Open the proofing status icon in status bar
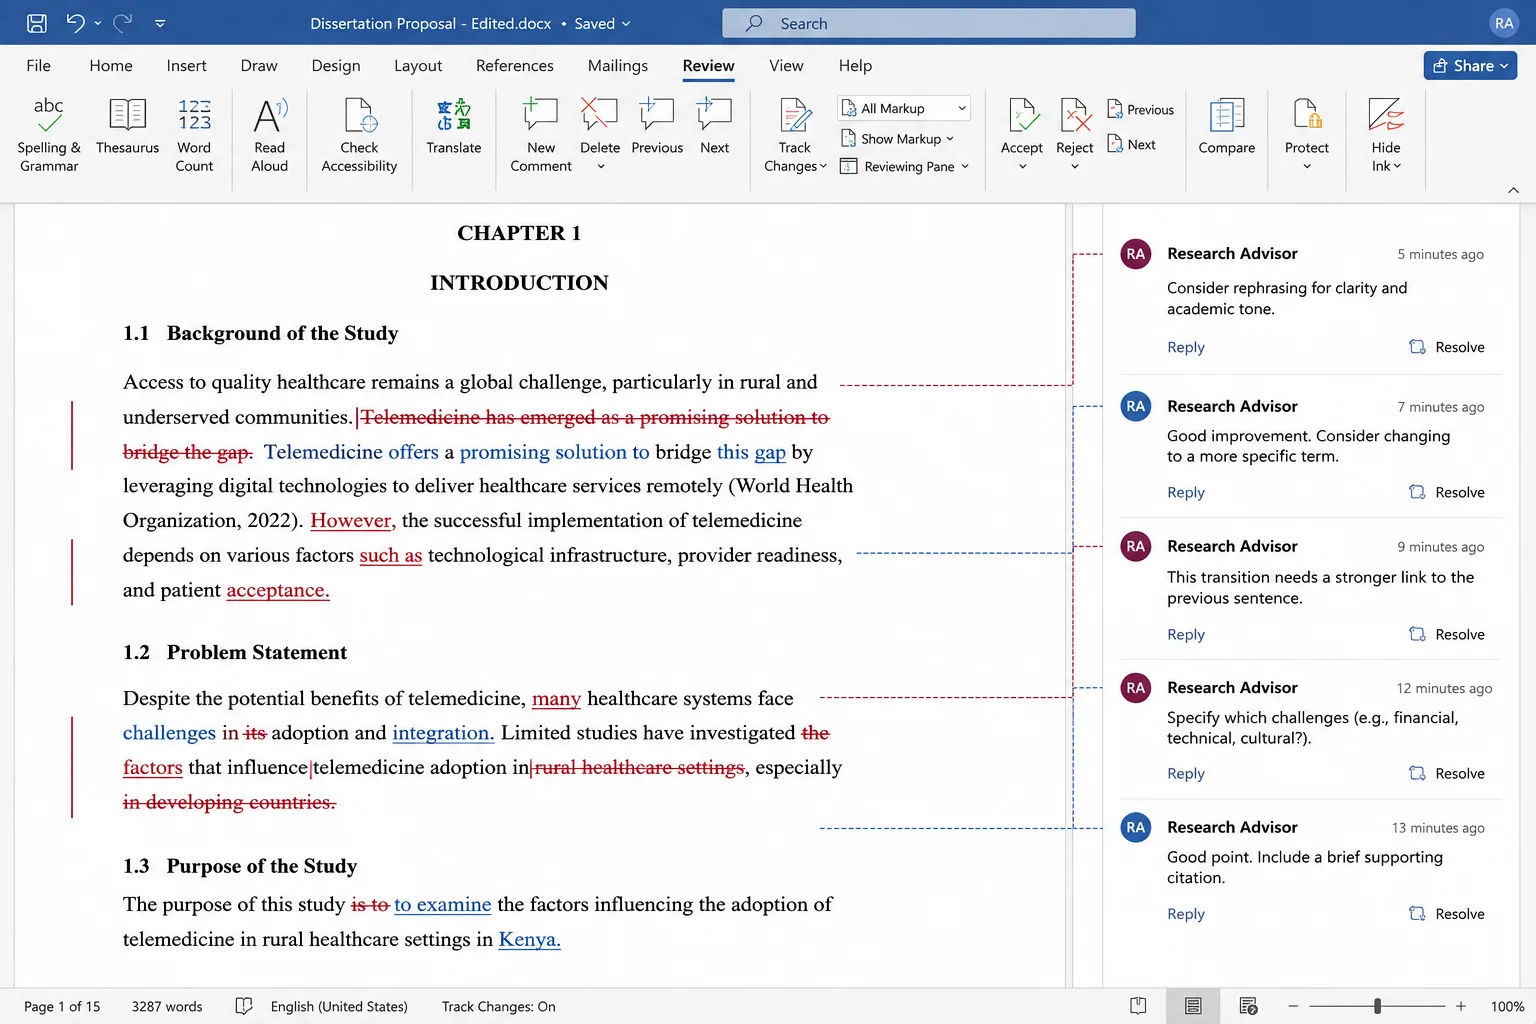 point(243,1006)
